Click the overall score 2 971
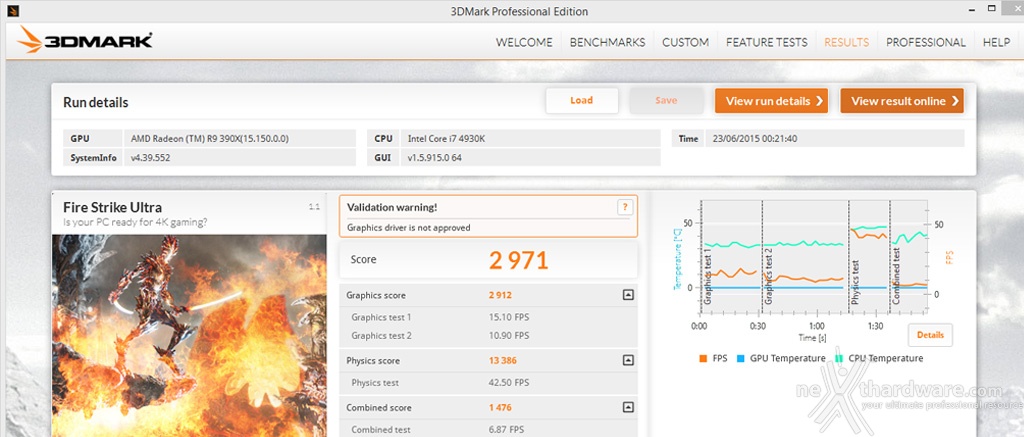This screenshot has width=1024, height=437. point(519,260)
